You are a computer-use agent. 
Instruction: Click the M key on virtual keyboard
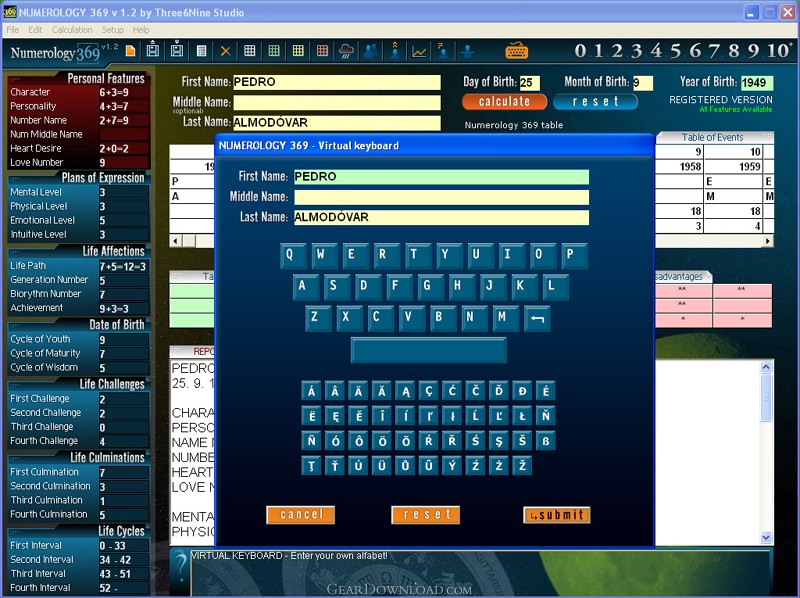[x=506, y=318]
